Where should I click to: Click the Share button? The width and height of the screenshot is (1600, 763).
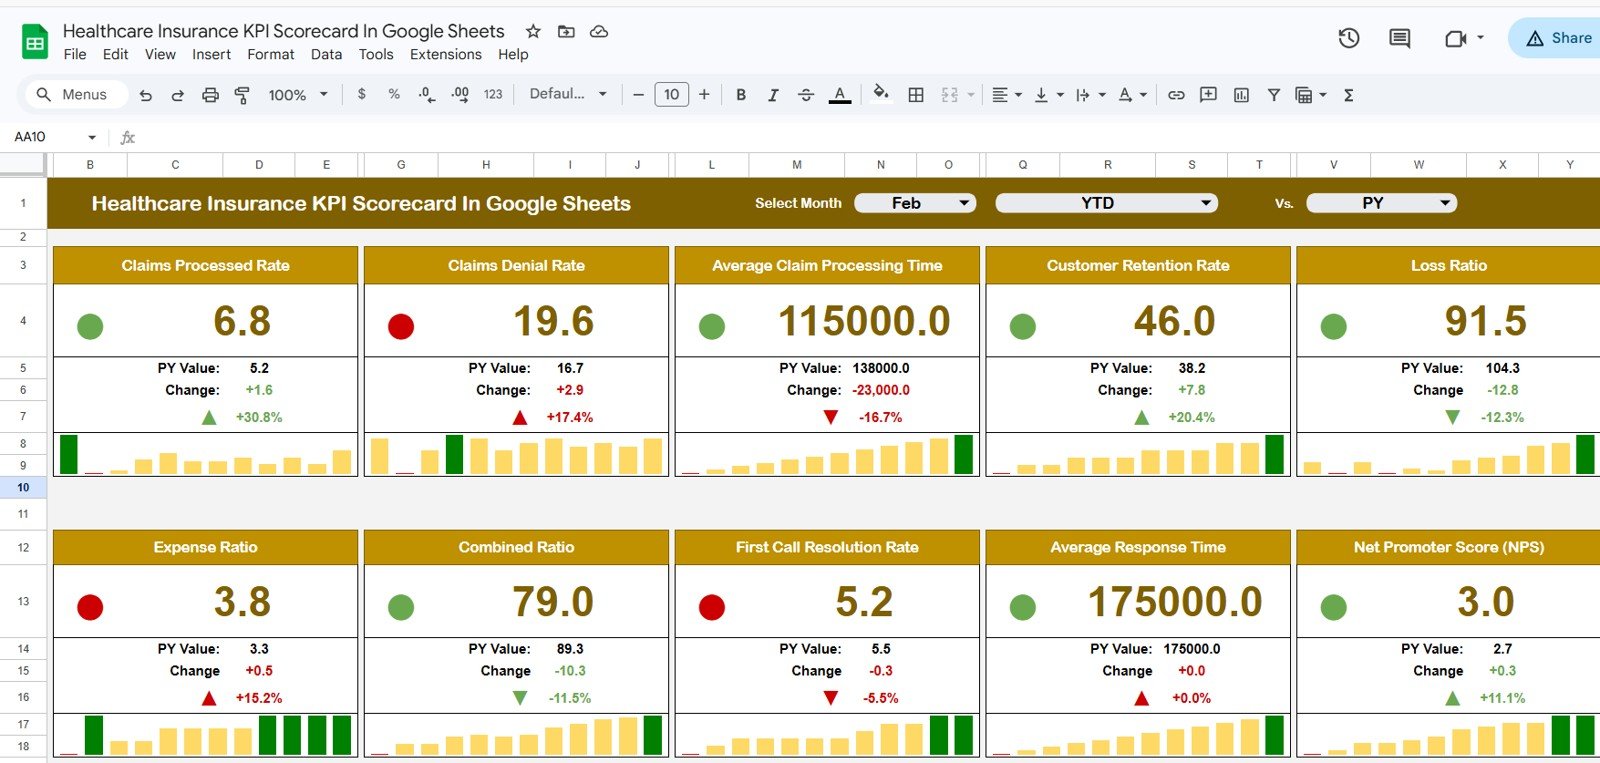[1556, 38]
